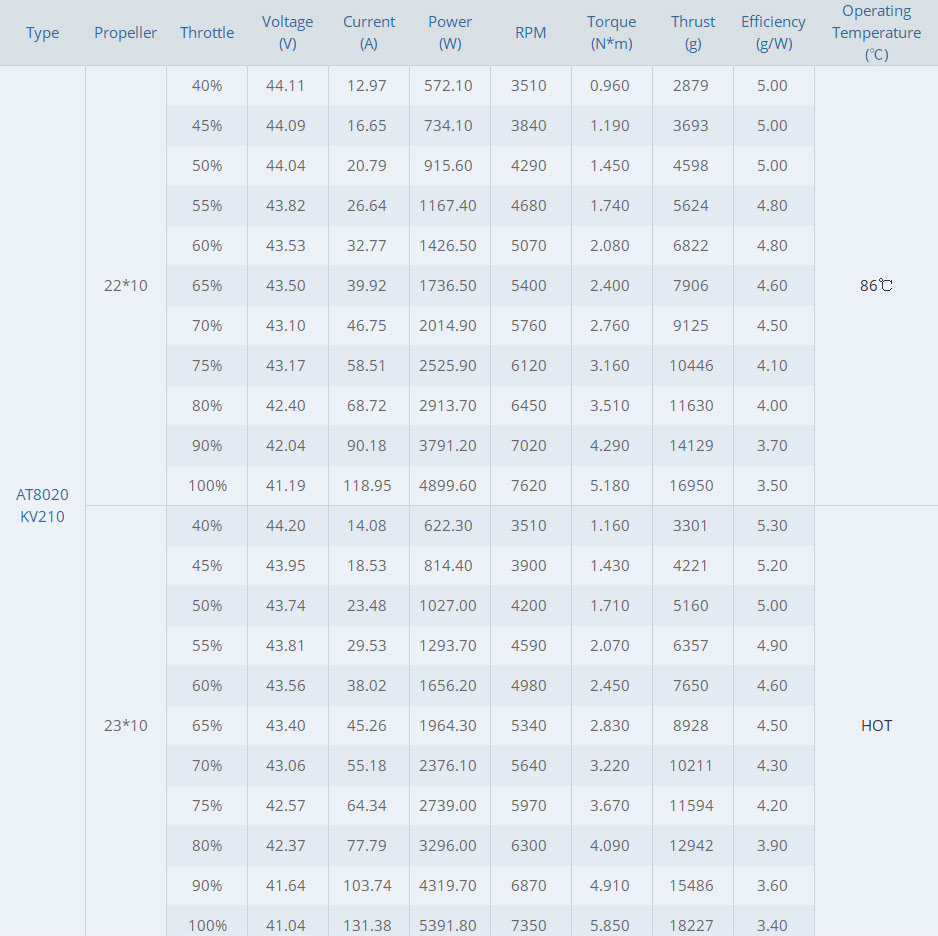Select the 5391.80 power value

click(448, 925)
